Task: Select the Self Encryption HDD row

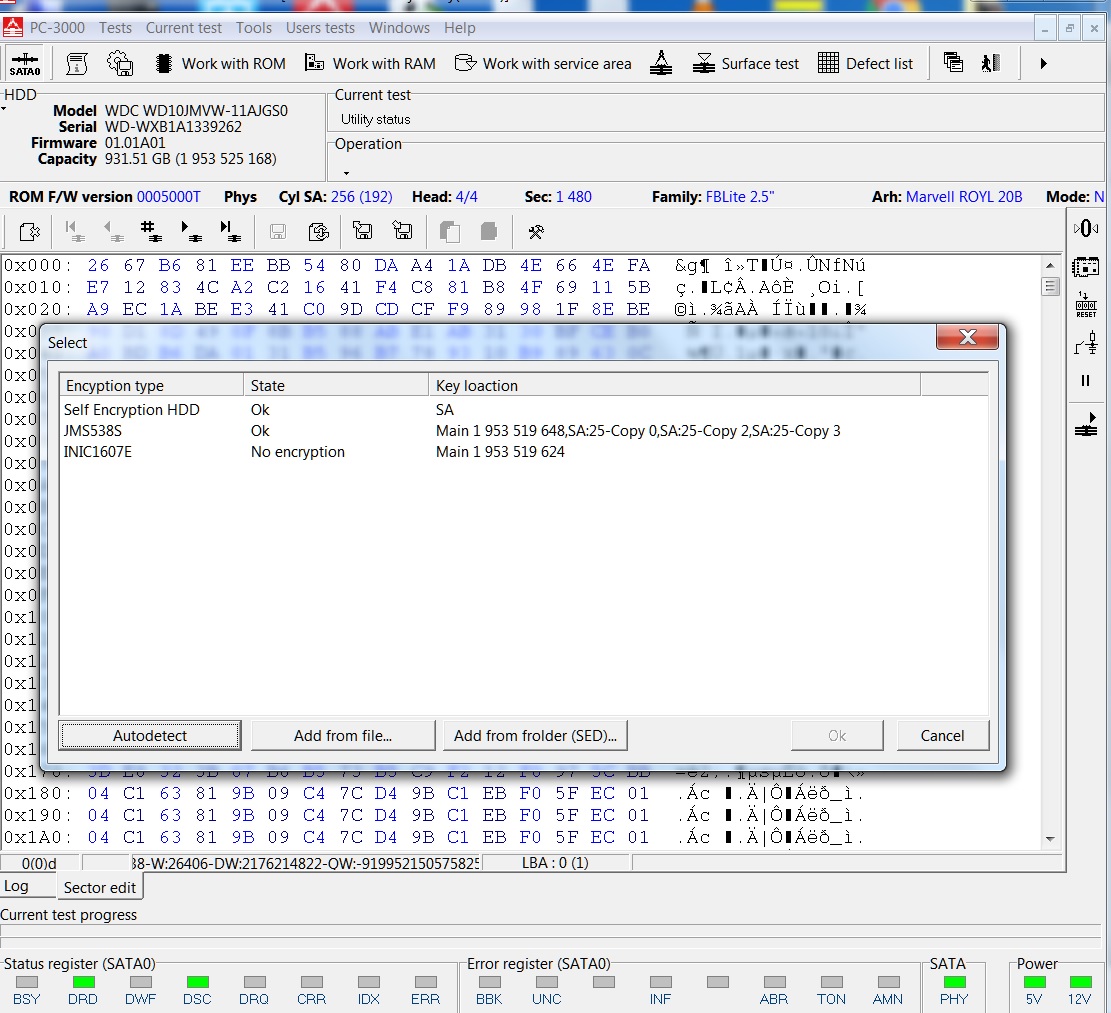Action: click(x=524, y=409)
